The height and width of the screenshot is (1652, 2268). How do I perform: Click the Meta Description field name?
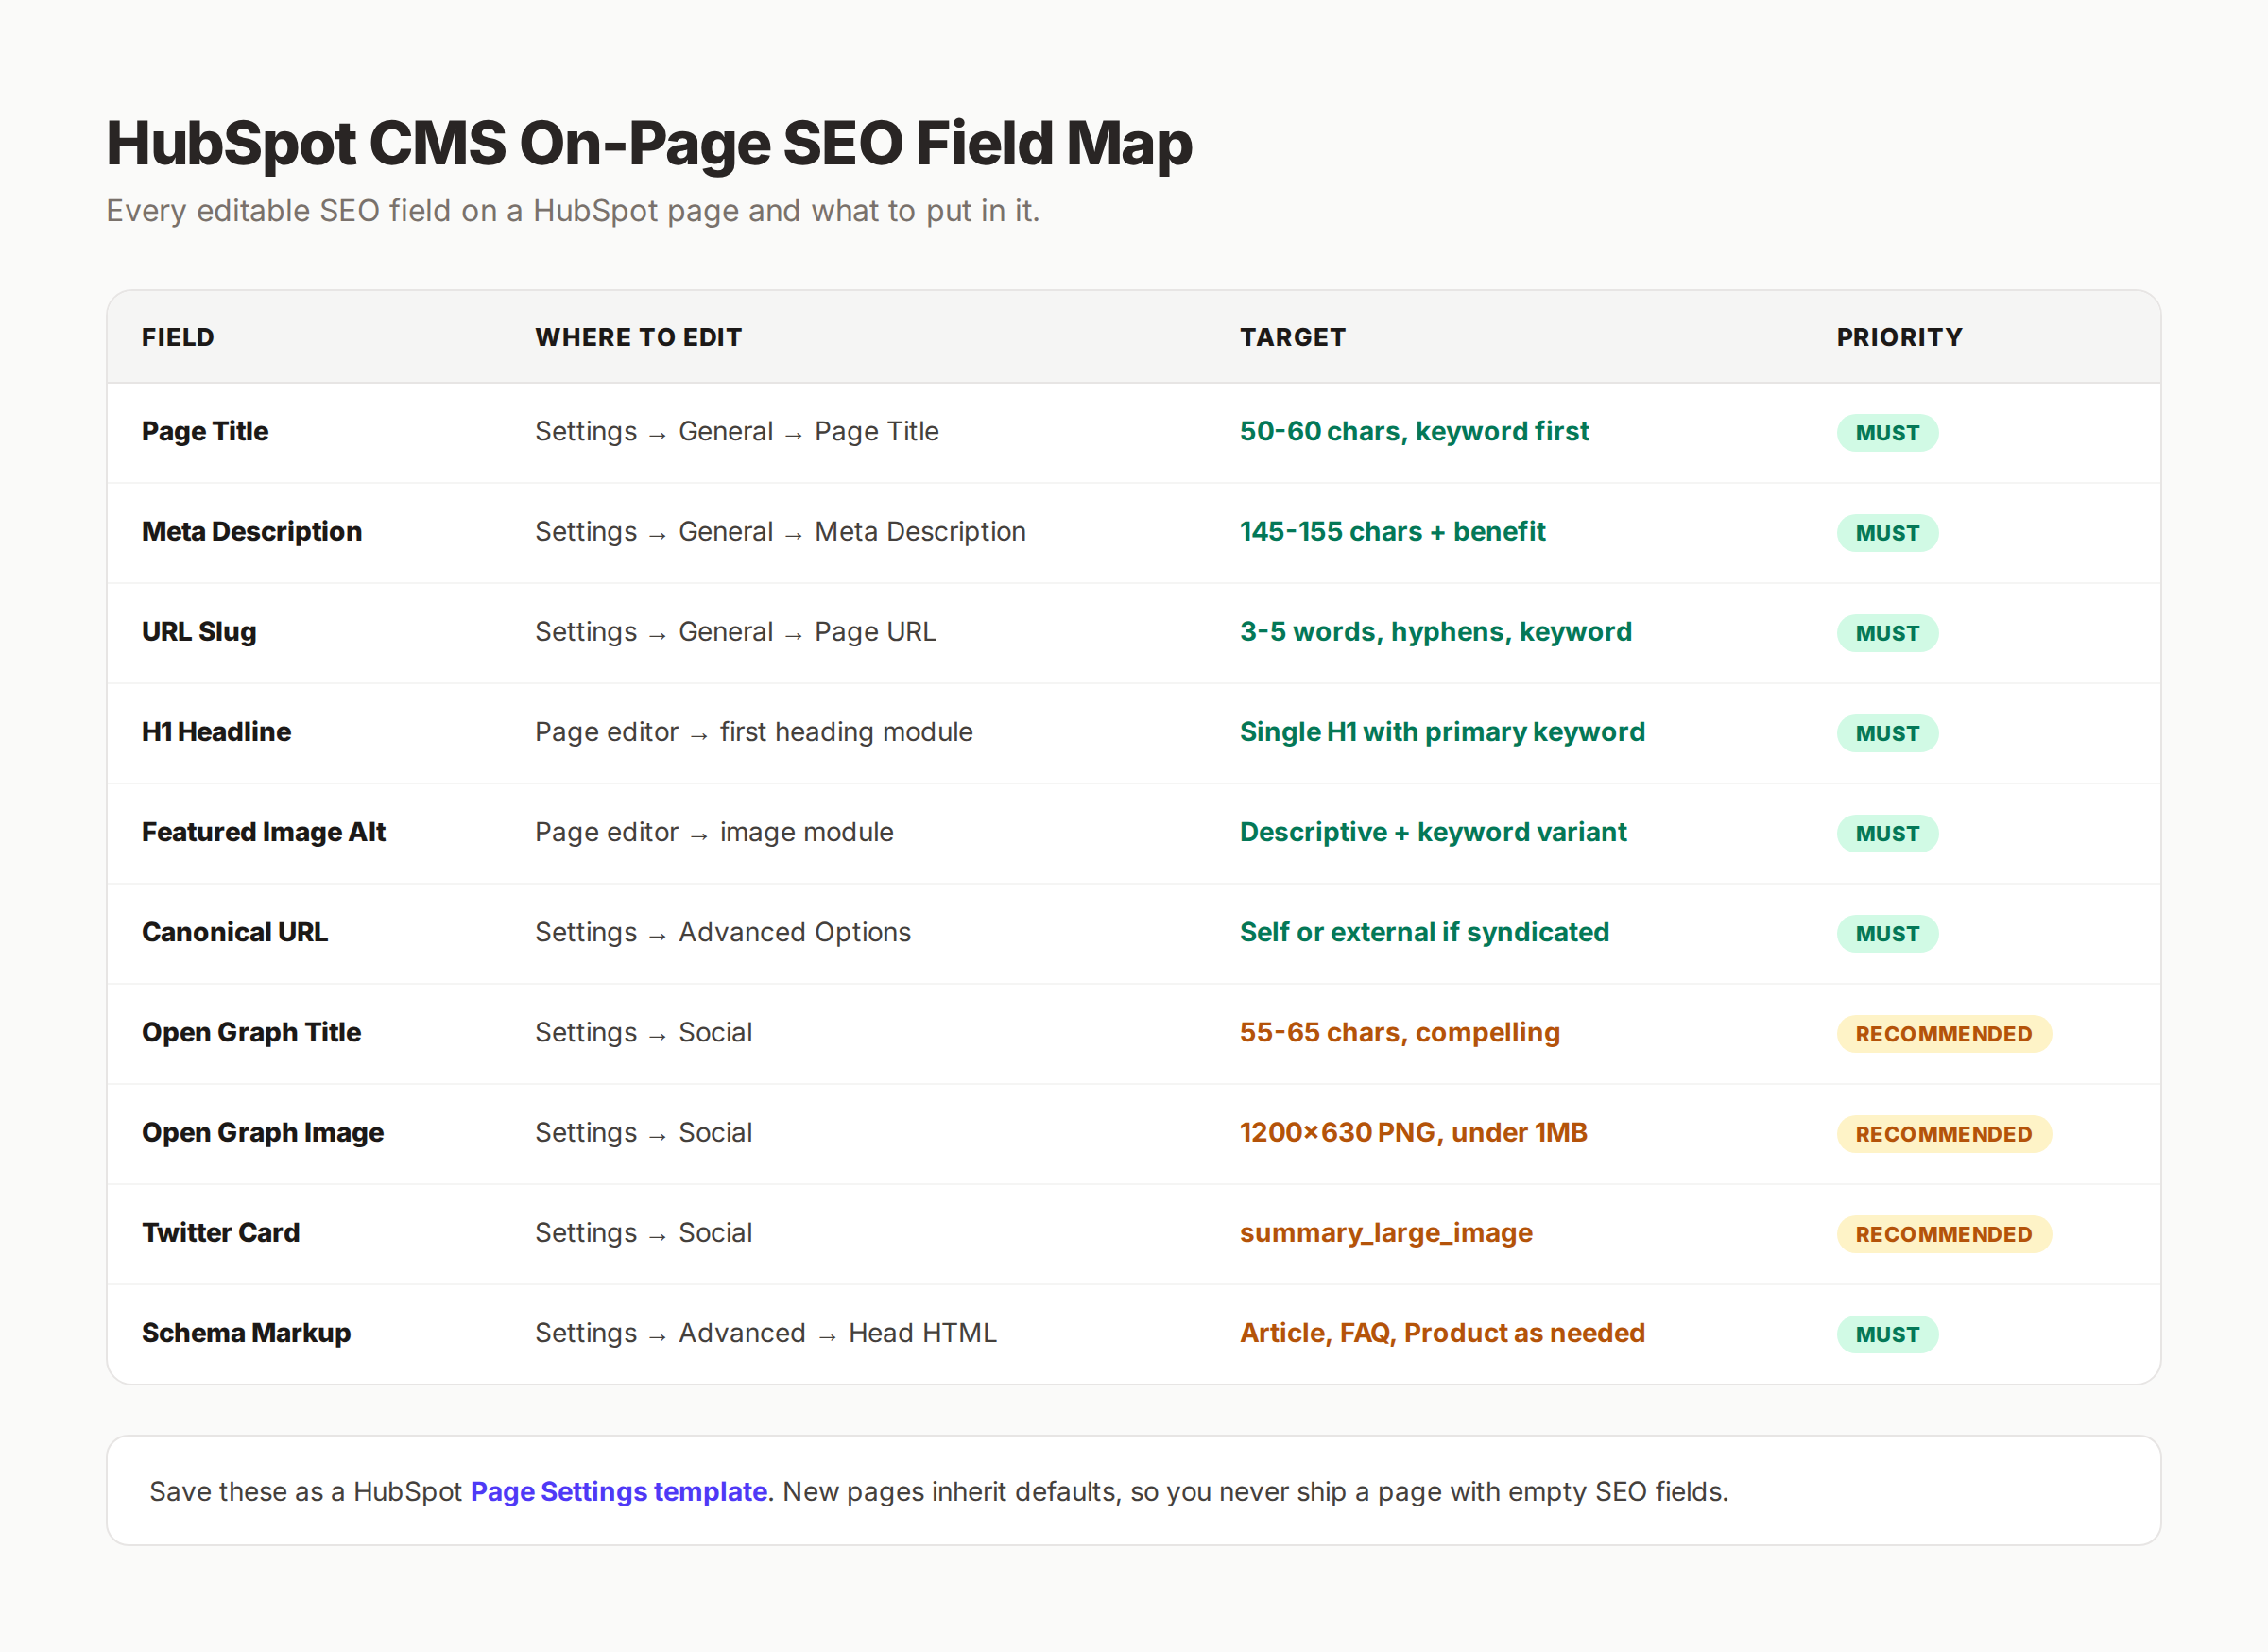click(x=252, y=531)
